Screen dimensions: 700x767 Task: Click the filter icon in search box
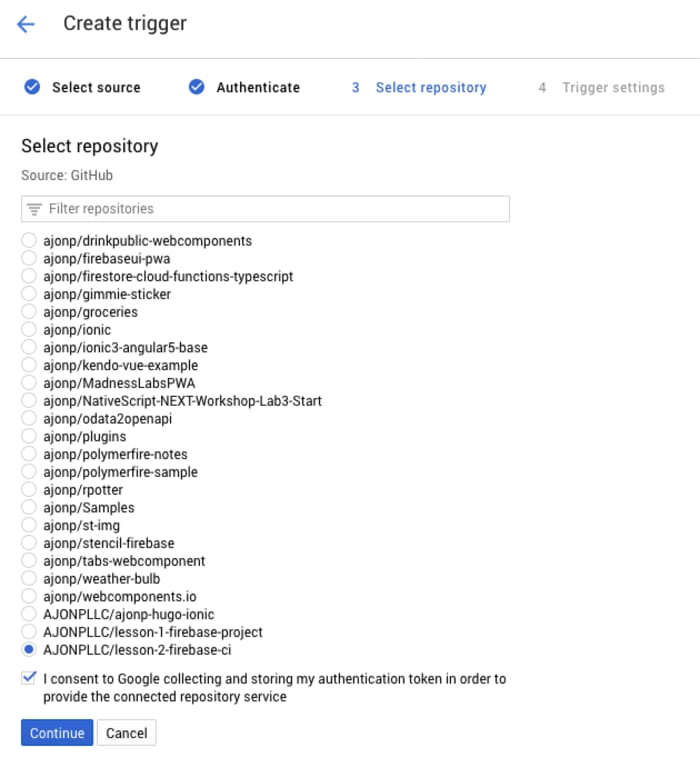point(34,209)
